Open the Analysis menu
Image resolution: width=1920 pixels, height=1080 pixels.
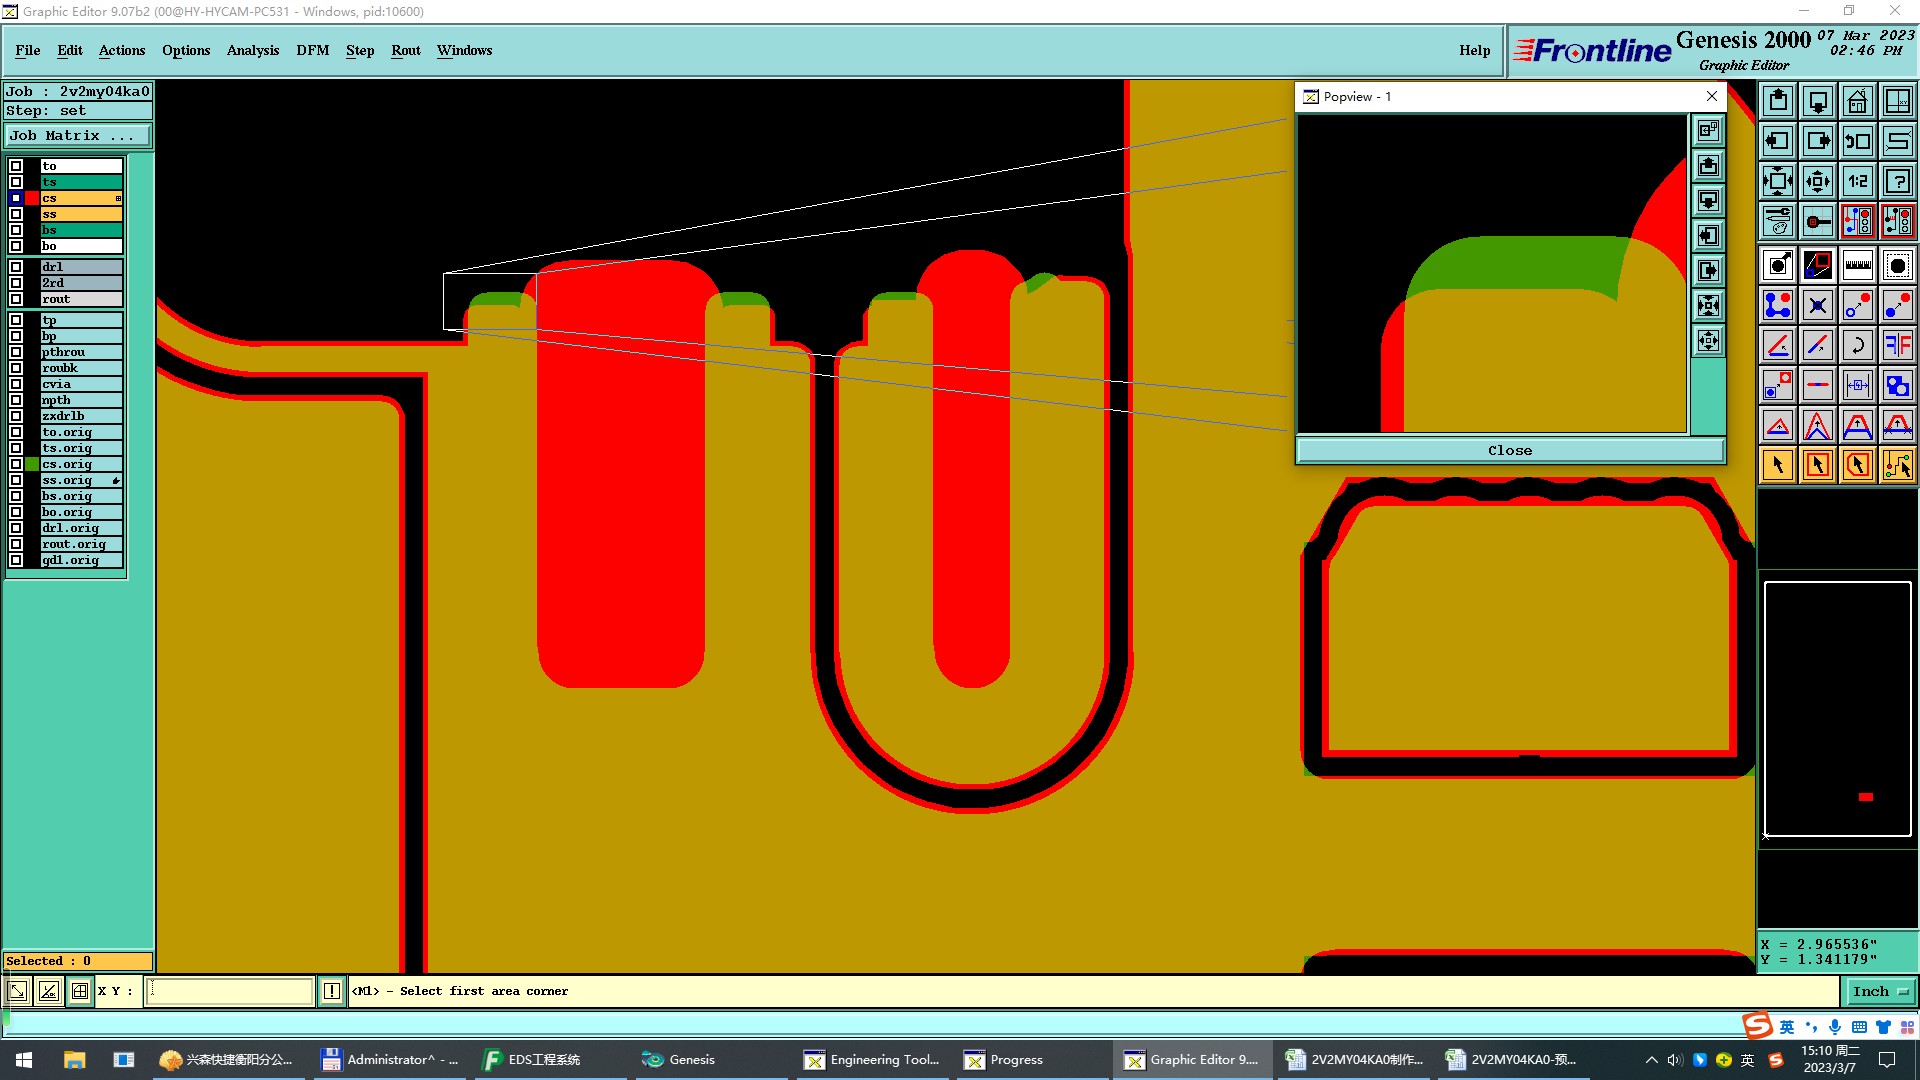[x=252, y=50]
